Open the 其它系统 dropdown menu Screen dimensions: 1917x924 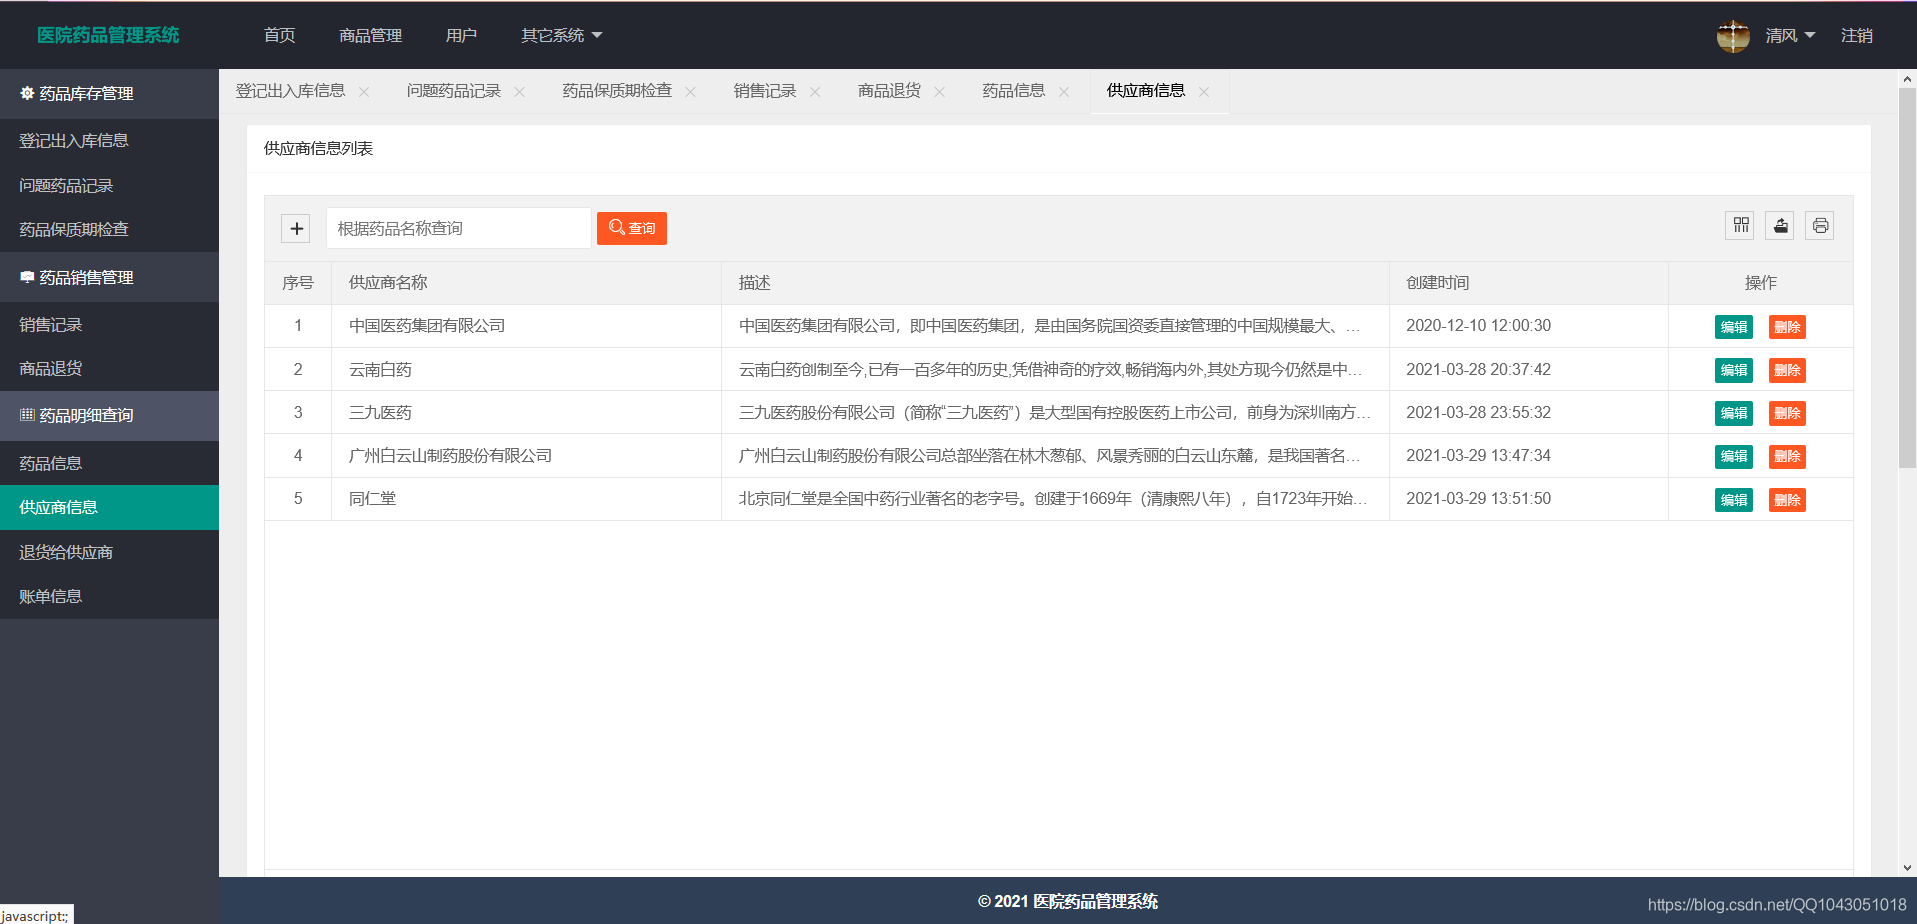pos(561,35)
